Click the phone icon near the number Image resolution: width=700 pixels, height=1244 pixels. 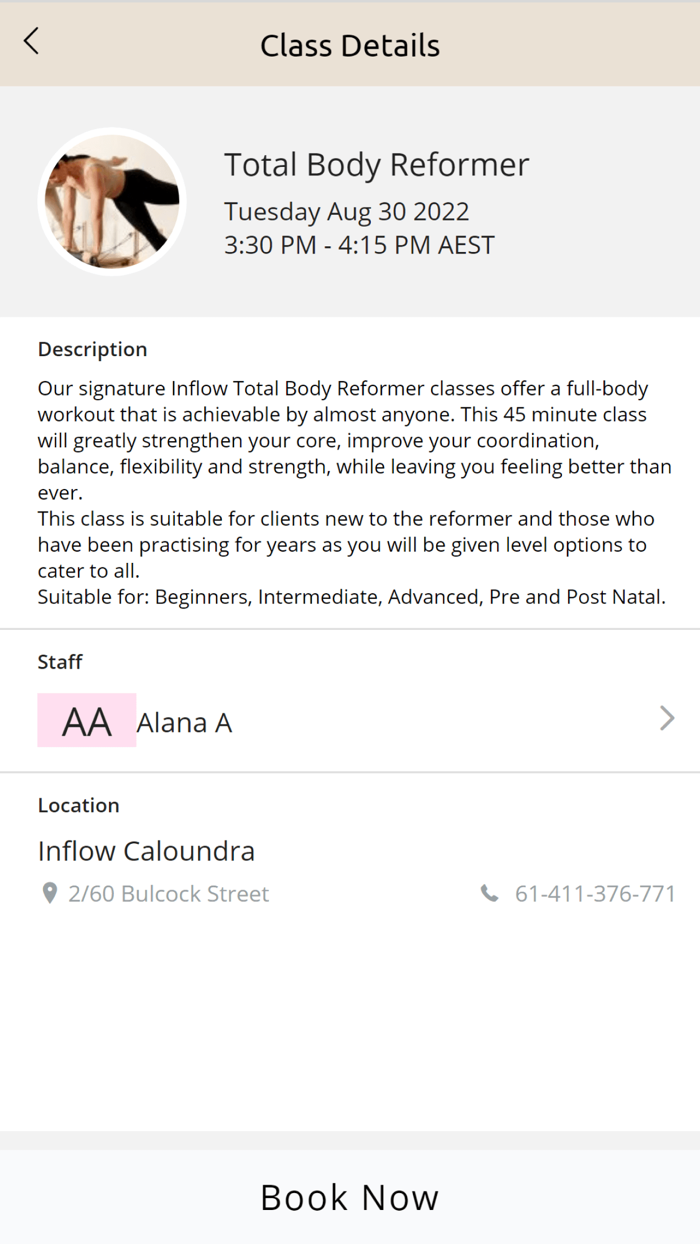click(x=489, y=893)
